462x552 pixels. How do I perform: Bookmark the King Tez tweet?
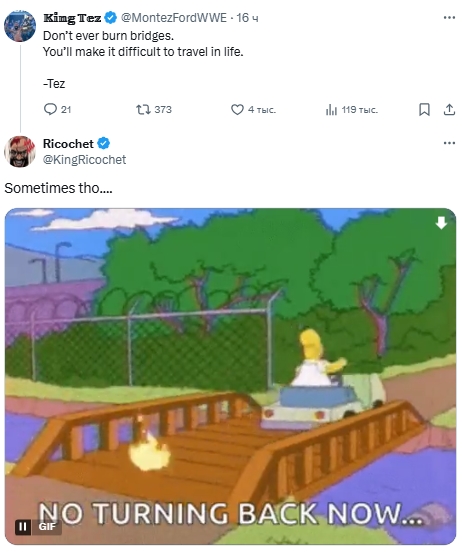(x=424, y=109)
